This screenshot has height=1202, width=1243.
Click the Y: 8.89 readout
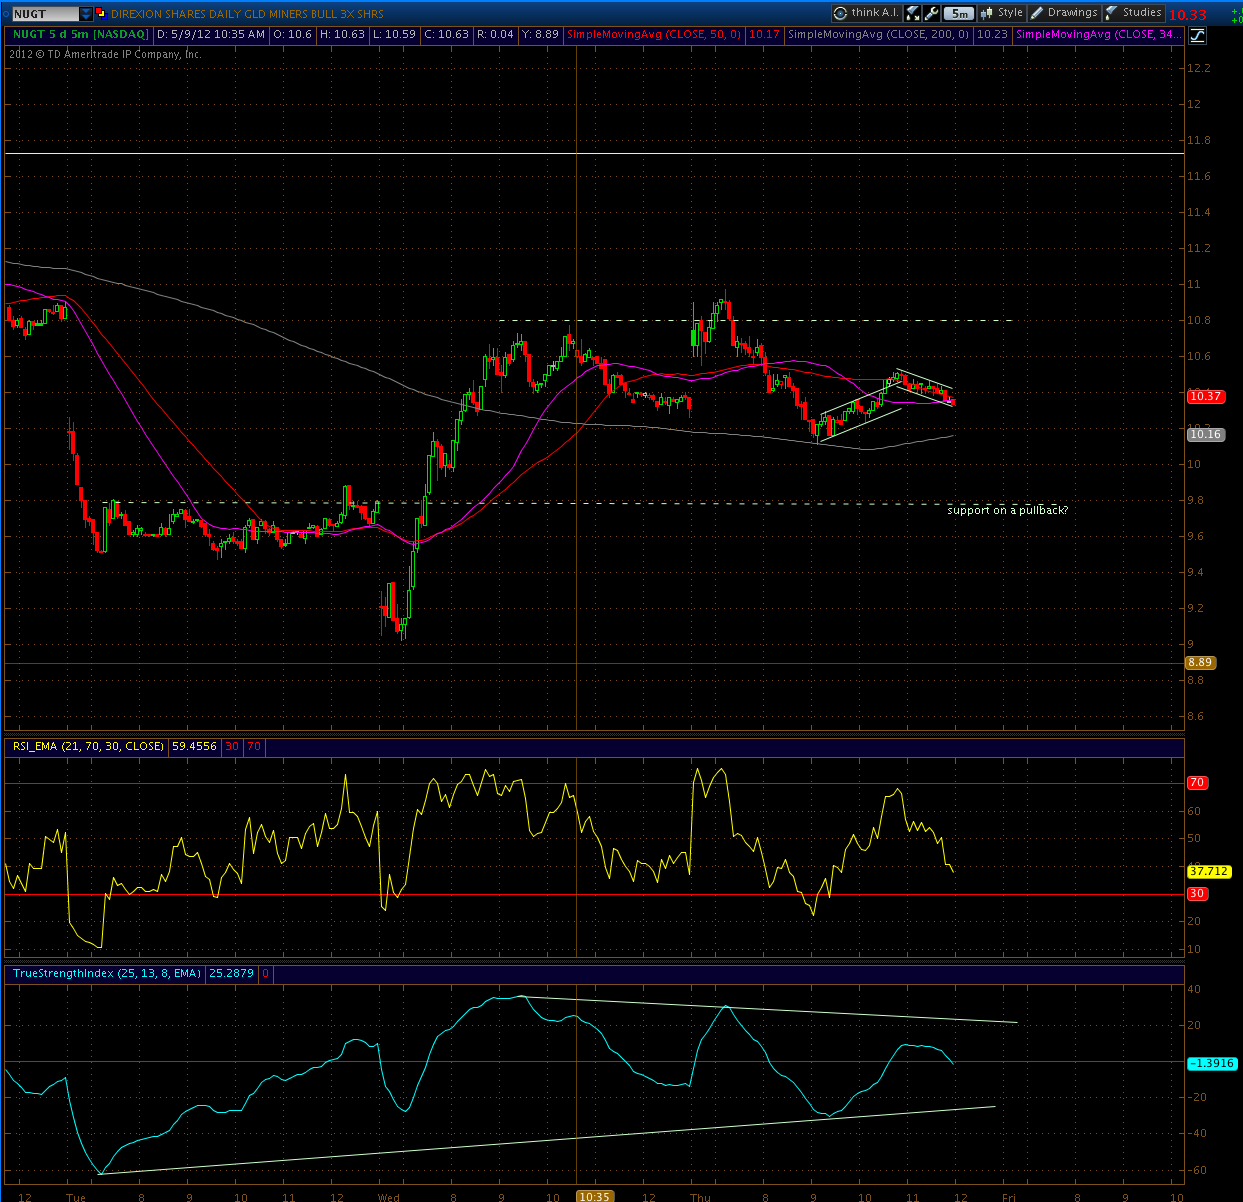coord(539,34)
